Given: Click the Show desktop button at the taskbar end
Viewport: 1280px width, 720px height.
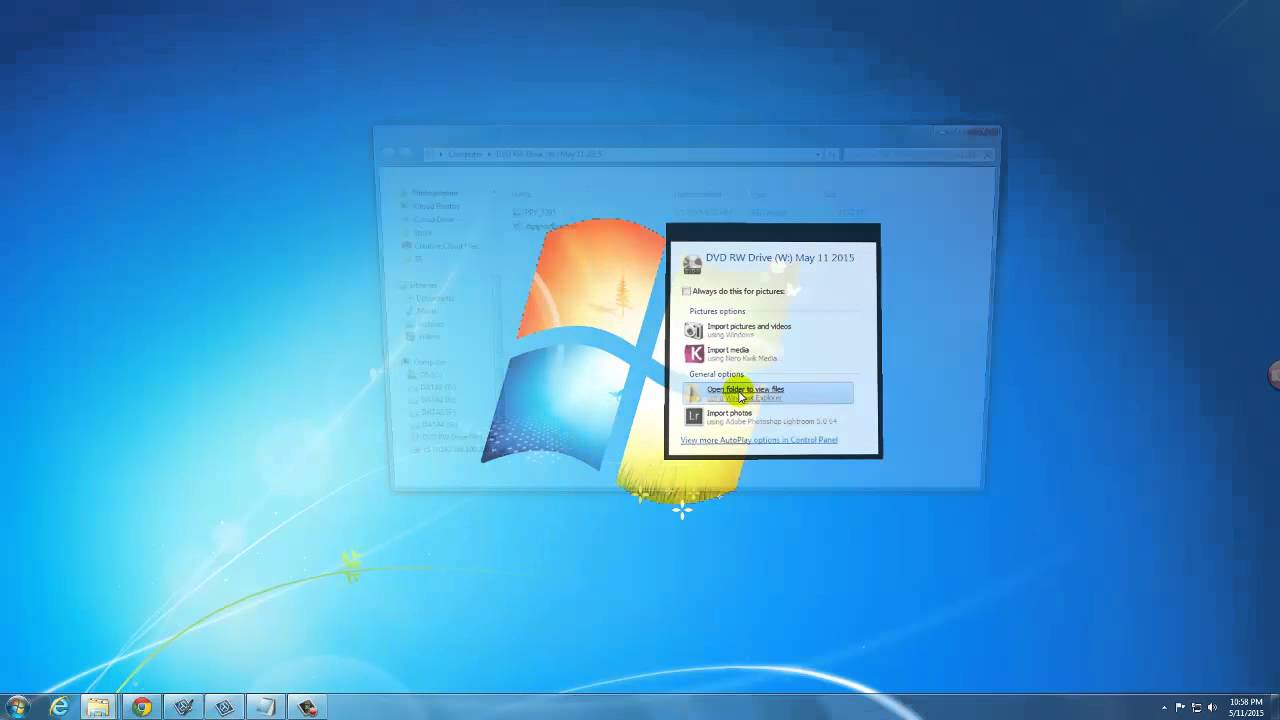Looking at the screenshot, I should pyautogui.click(x=1274, y=707).
